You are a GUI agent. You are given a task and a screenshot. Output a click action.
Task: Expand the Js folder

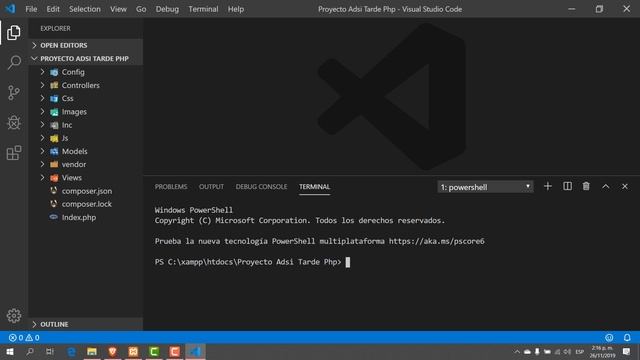[86, 138]
